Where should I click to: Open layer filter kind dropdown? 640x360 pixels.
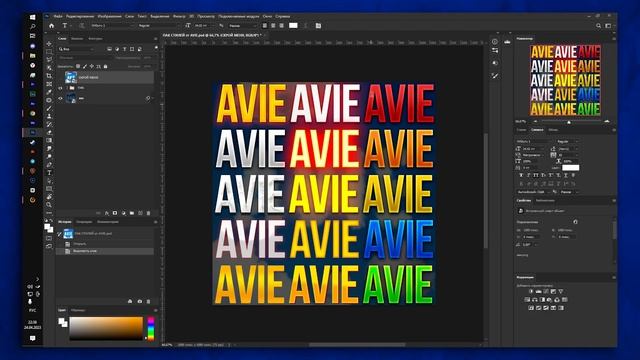click(76, 49)
